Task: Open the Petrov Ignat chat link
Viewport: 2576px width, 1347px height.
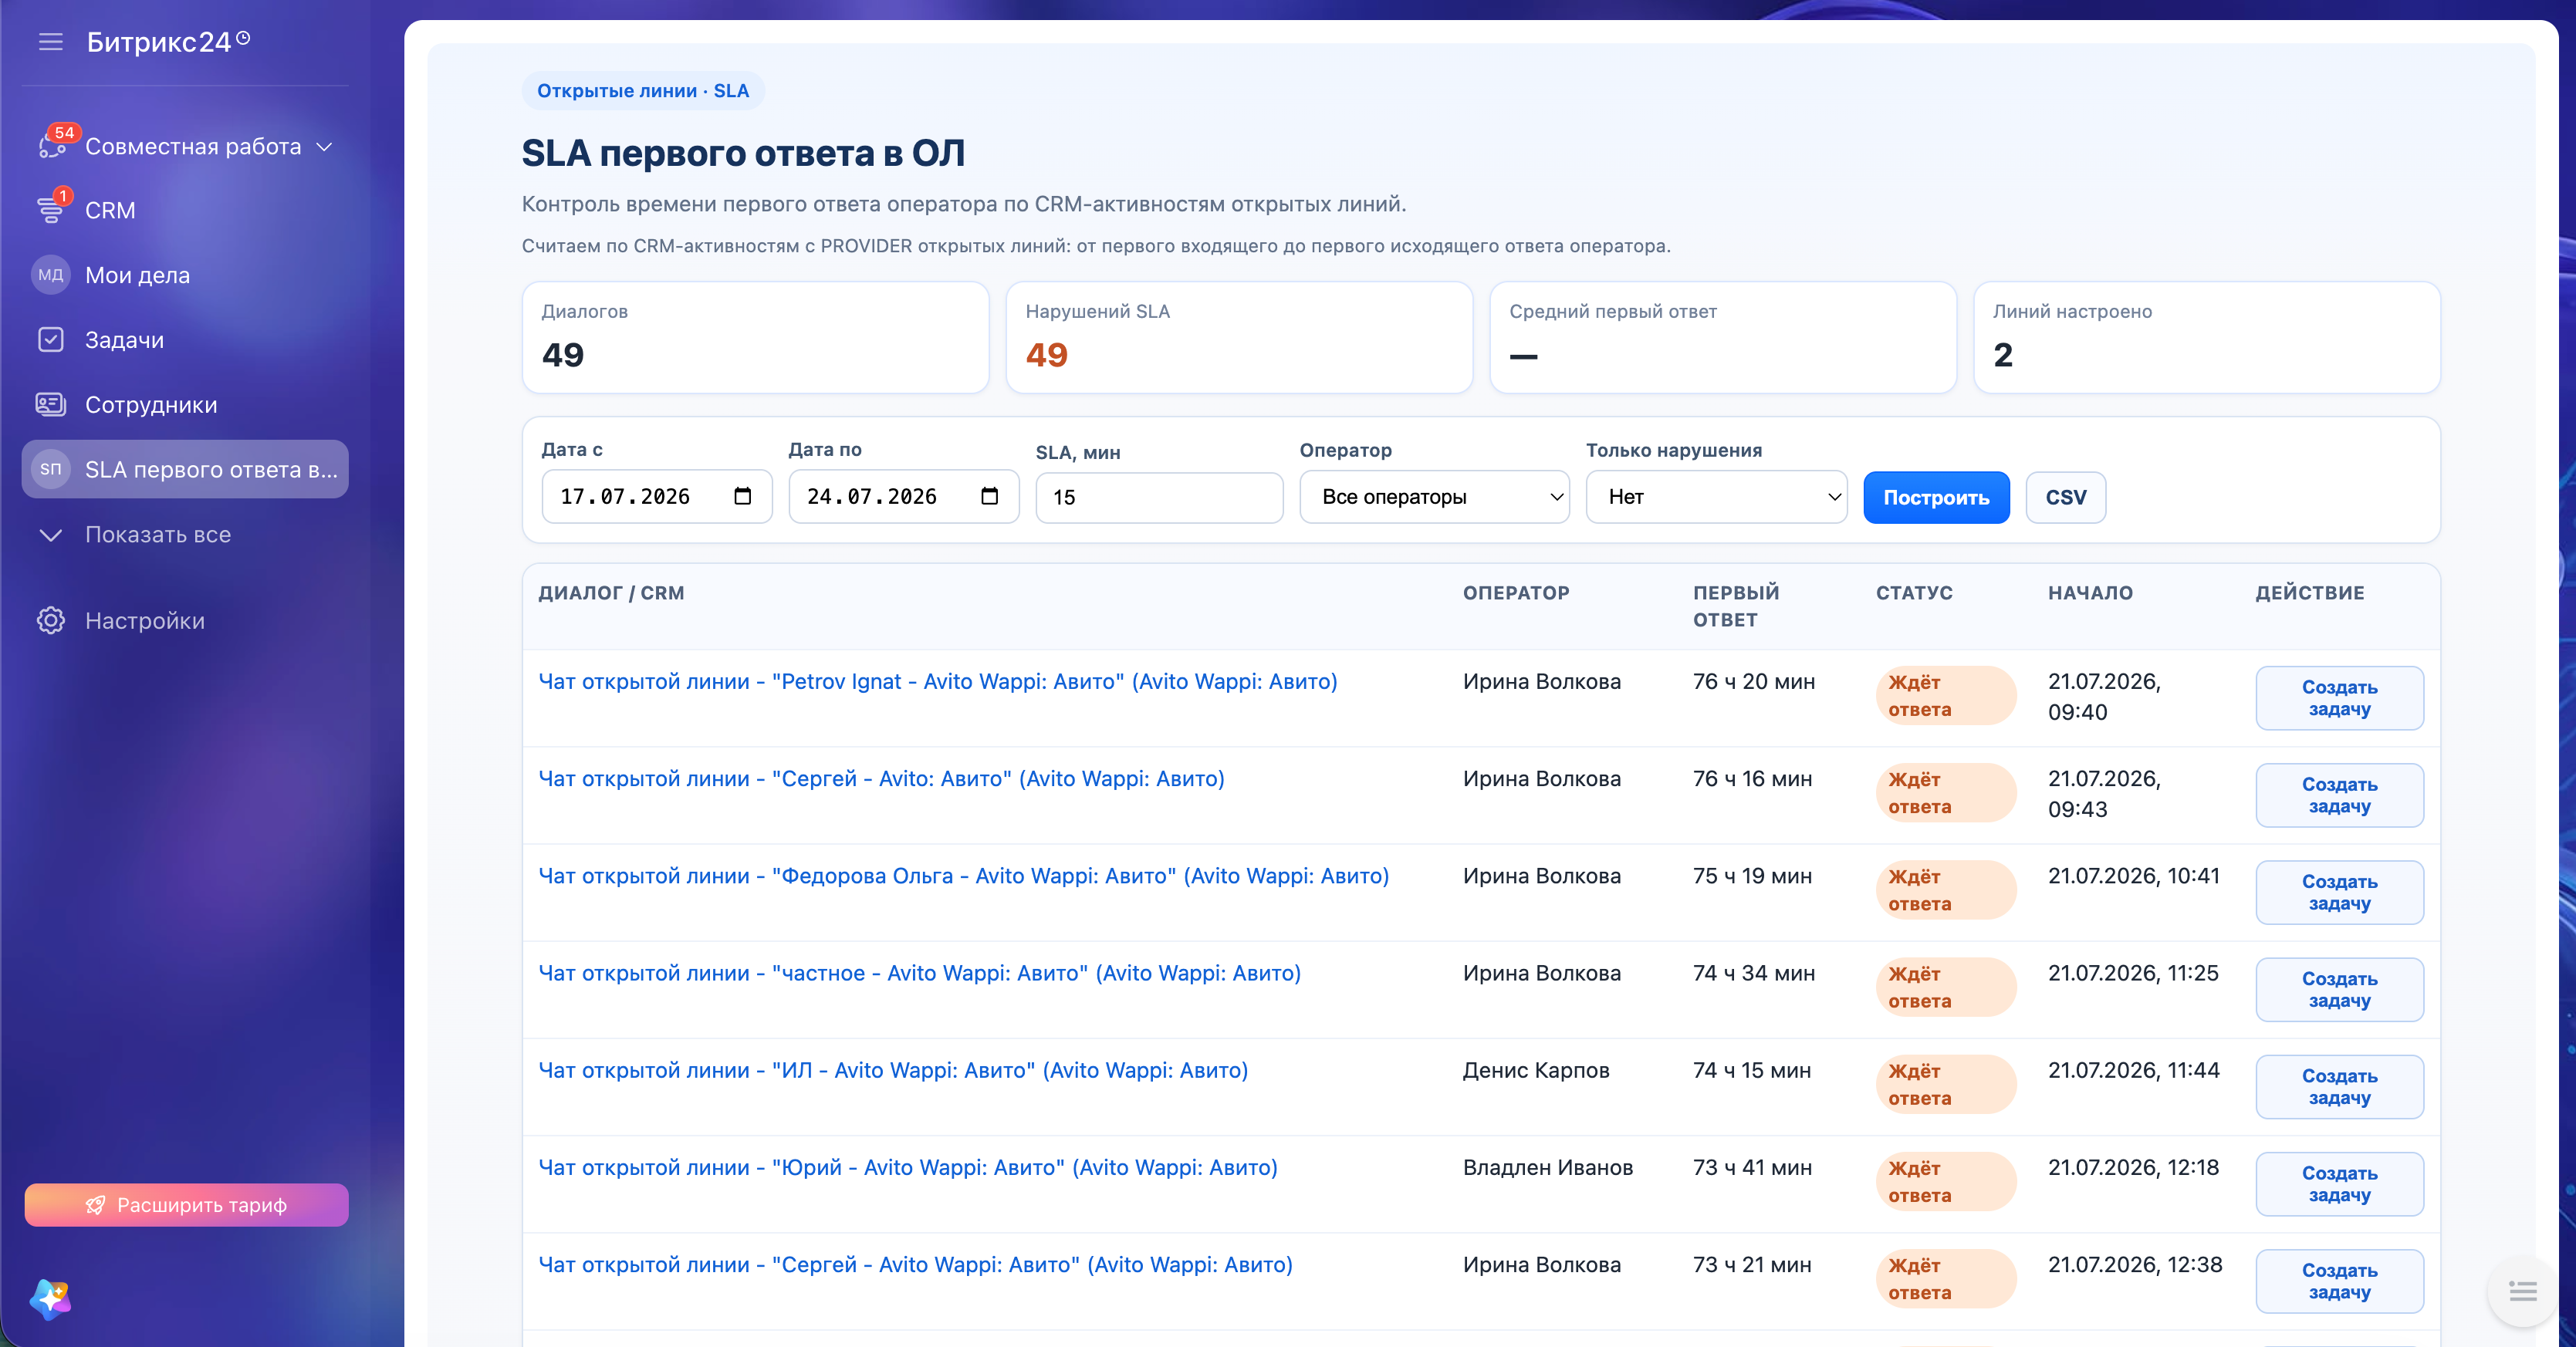Action: (938, 681)
